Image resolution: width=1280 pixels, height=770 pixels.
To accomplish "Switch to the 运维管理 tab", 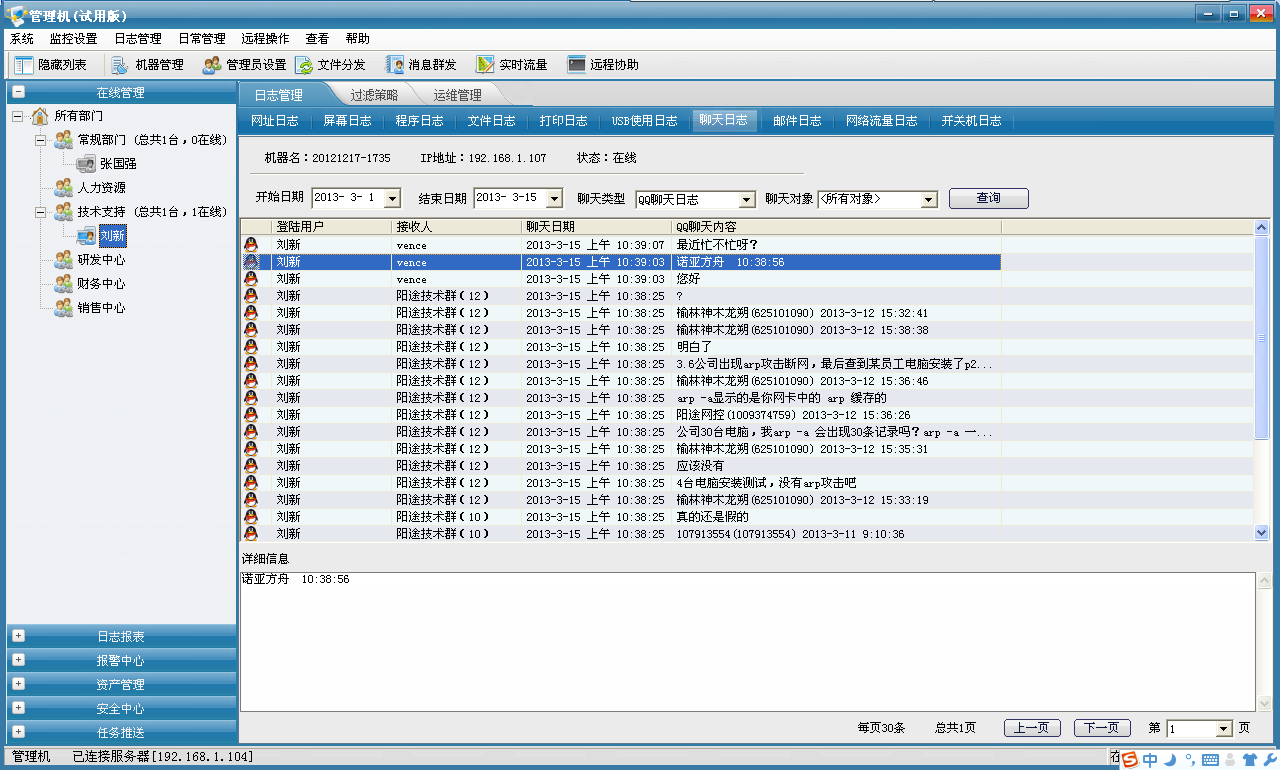I will [458, 96].
